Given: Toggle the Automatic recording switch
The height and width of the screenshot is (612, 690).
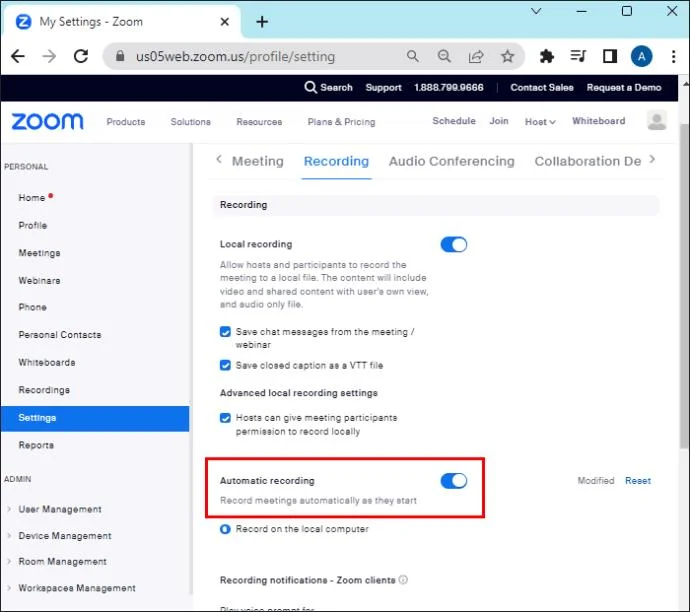Looking at the screenshot, I should pos(454,481).
